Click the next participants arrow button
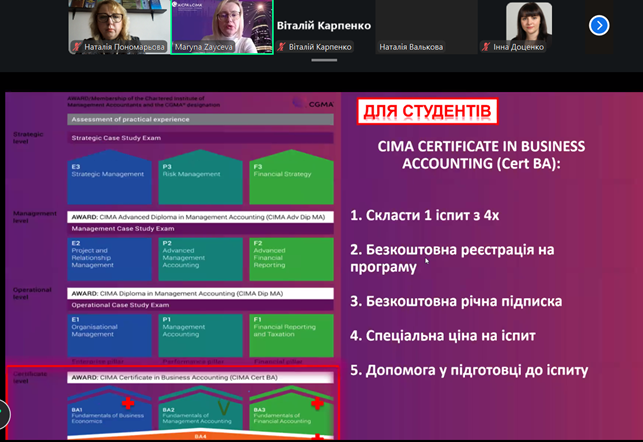 [599, 25]
